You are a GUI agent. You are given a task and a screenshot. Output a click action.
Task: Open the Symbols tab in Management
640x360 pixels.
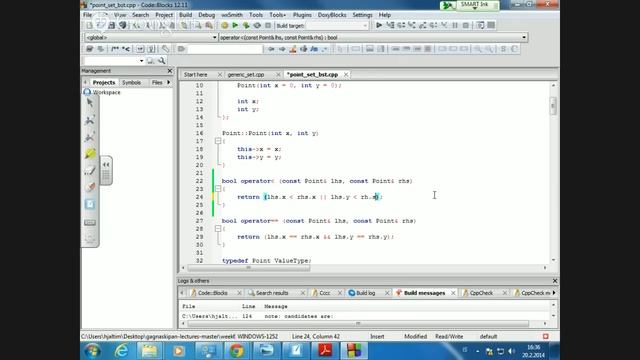(x=131, y=82)
